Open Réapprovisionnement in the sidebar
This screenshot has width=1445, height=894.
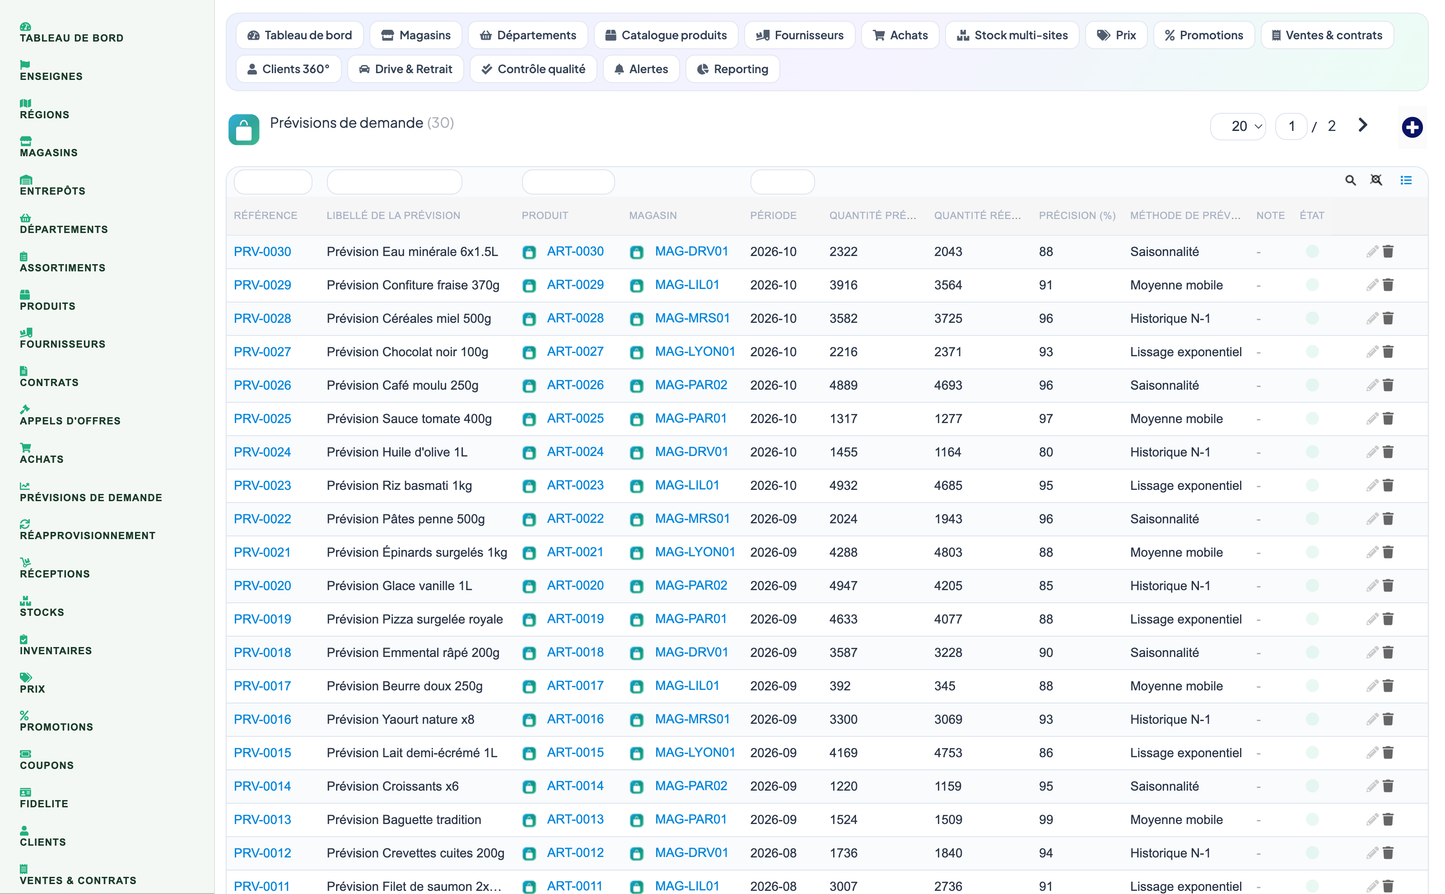pos(88,530)
